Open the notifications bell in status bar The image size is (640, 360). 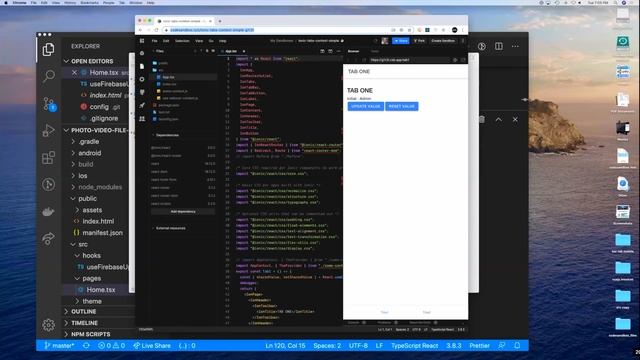[x=517, y=345]
